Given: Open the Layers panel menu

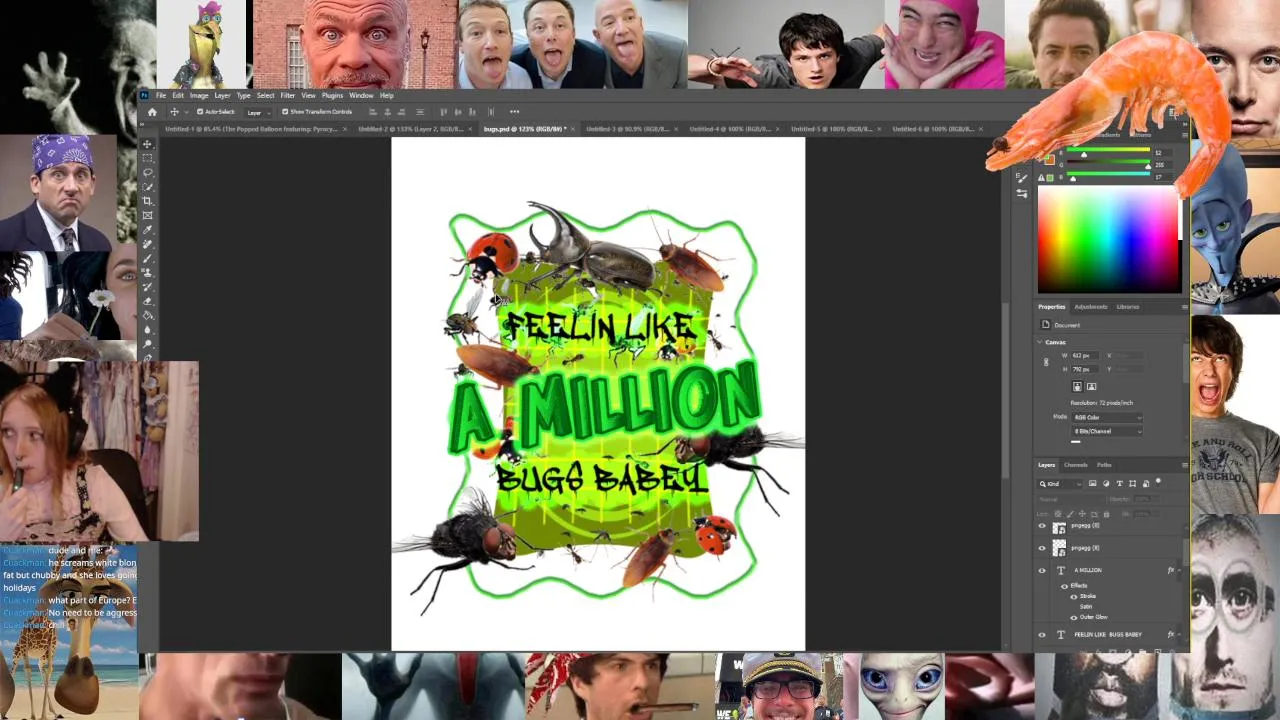Looking at the screenshot, I should pyautogui.click(x=1185, y=465).
